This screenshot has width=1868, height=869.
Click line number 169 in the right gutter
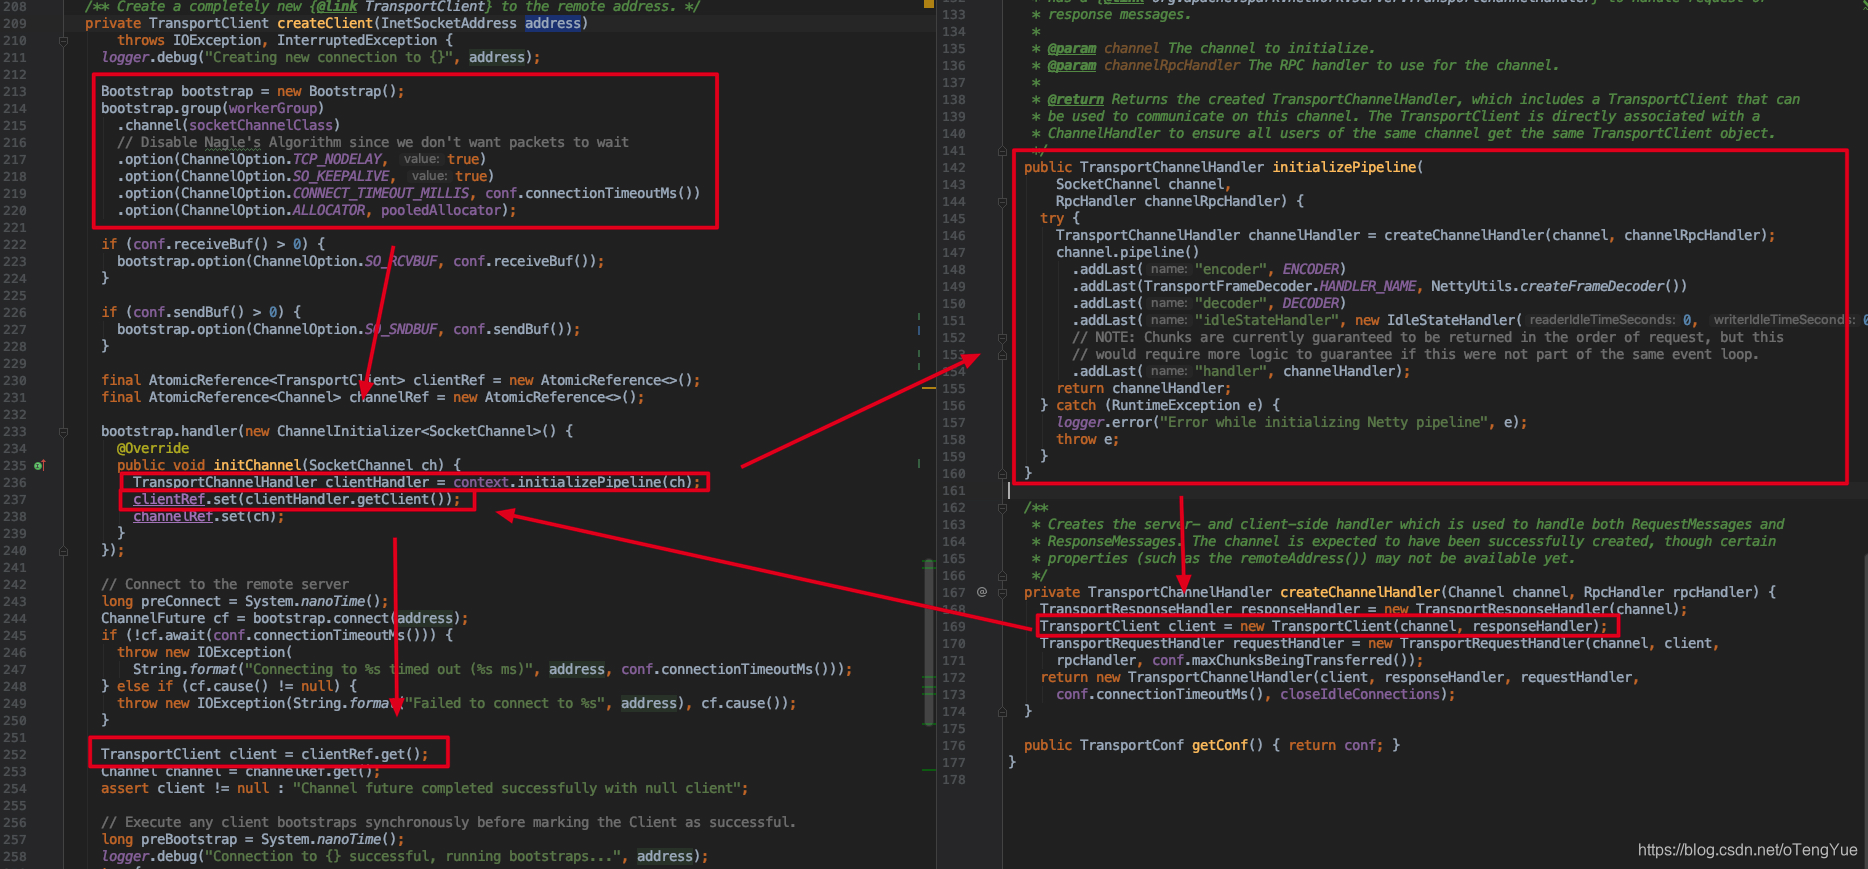[x=954, y=626]
